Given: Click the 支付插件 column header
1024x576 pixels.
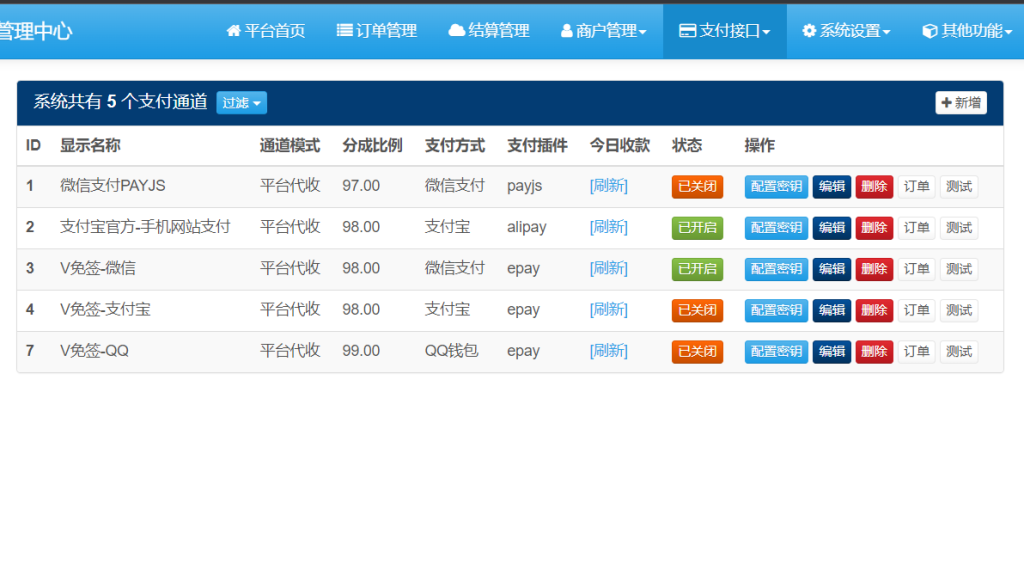Looking at the screenshot, I should click(537, 145).
